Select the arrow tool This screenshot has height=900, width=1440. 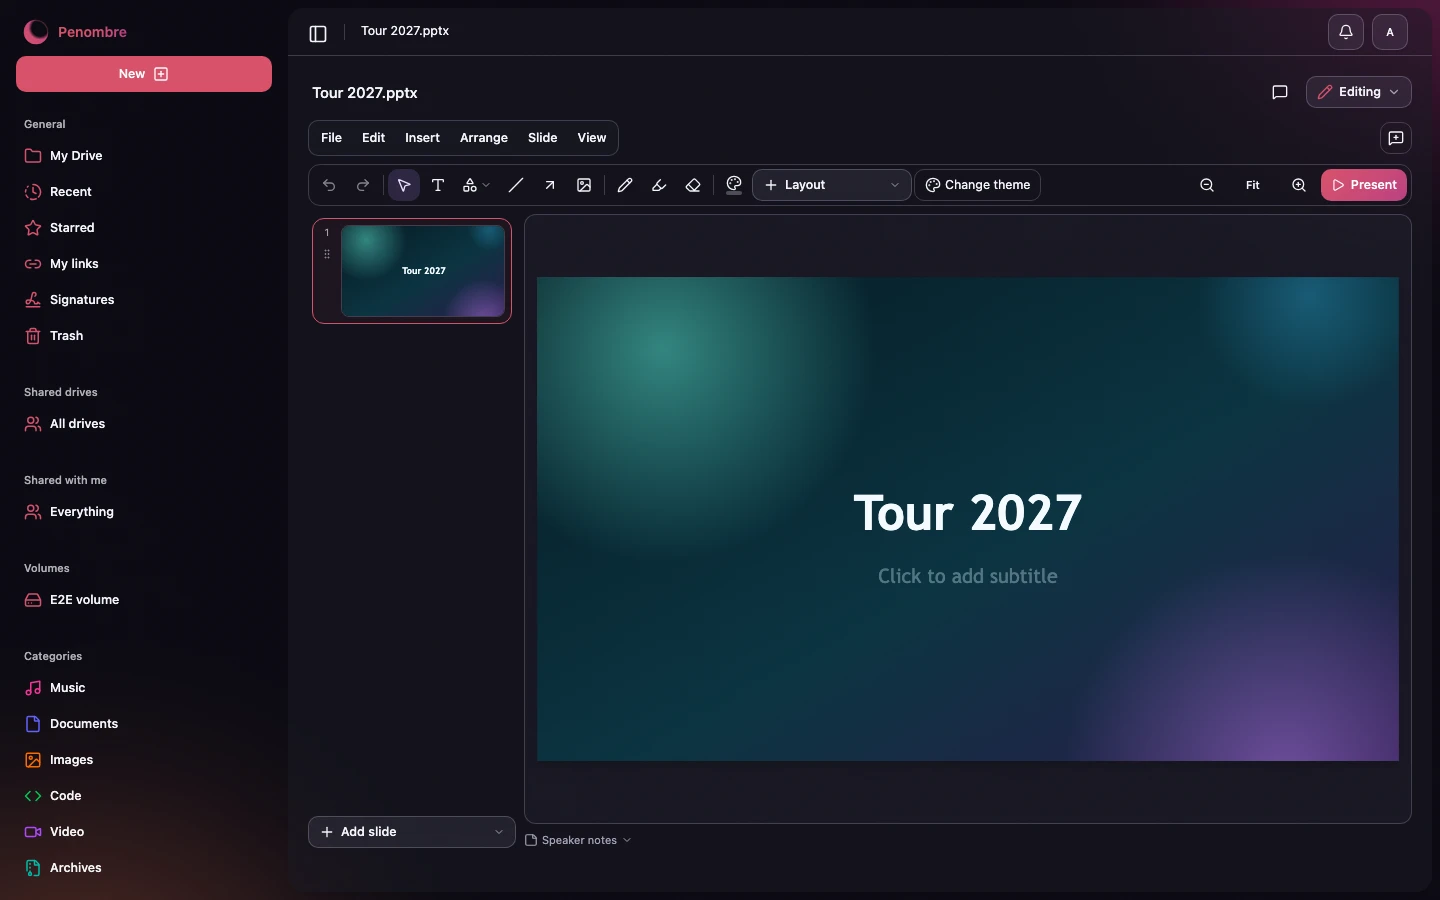[550, 185]
